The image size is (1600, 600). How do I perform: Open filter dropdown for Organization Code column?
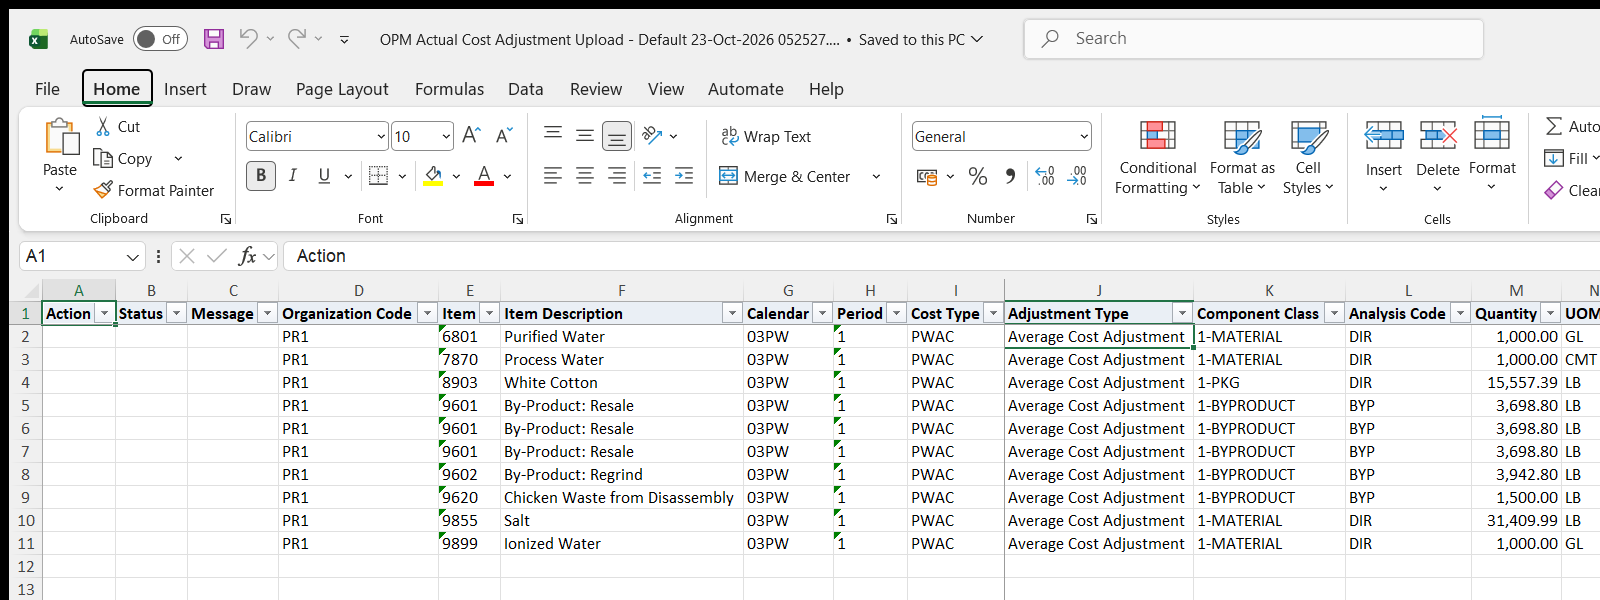tap(427, 313)
